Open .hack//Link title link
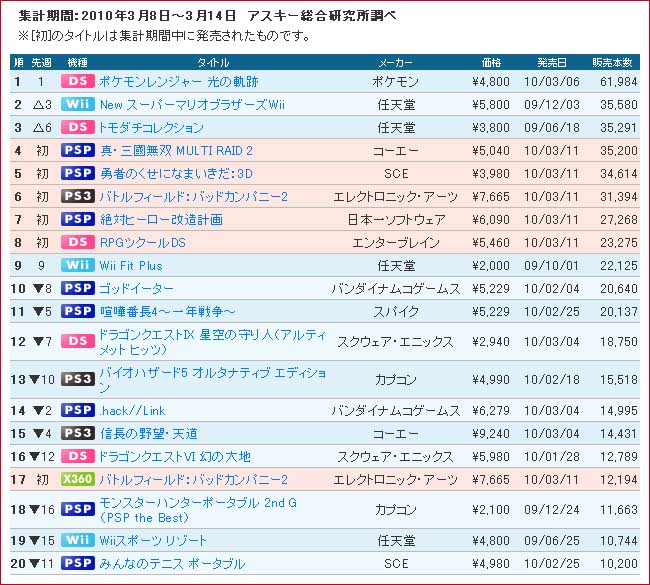Screen dimensions: 650x585 132,411
